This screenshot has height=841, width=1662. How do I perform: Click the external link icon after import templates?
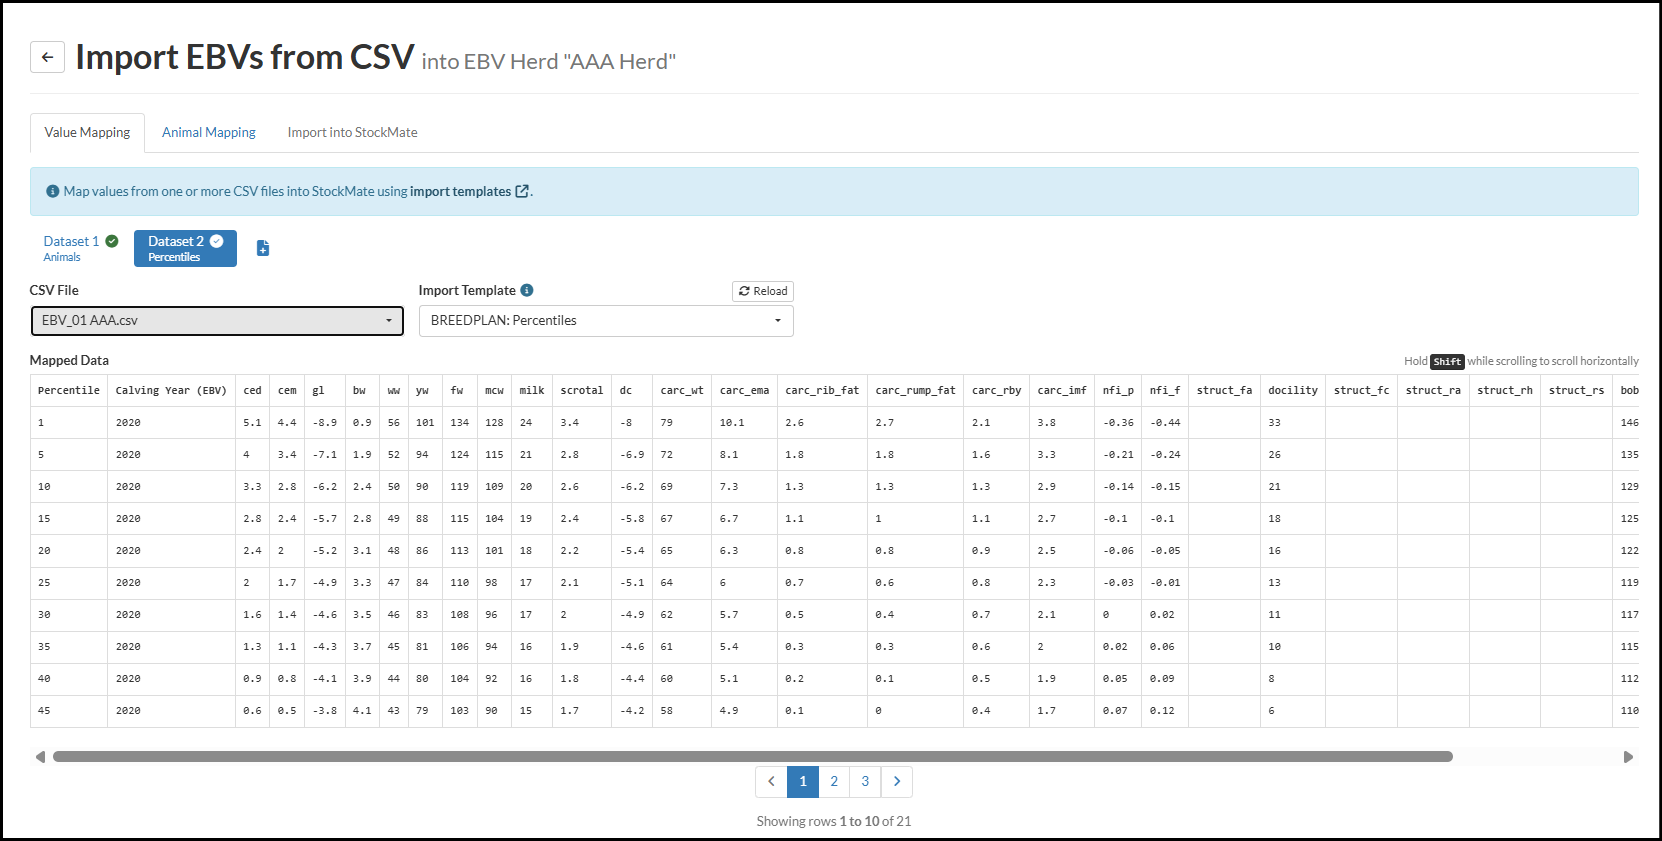click(522, 191)
